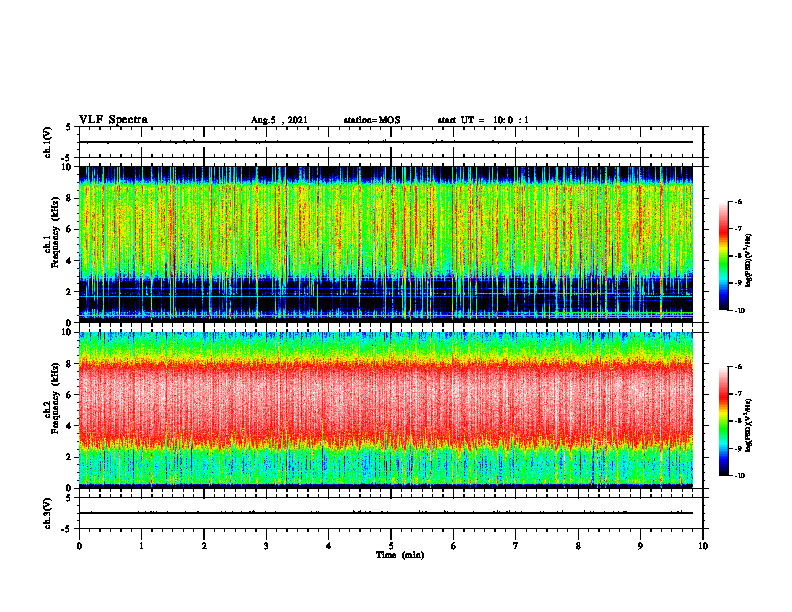This screenshot has height=612, width=792.
Task: Click the ch.2 colorbar "-6" tick label
Action: pyautogui.click(x=738, y=367)
